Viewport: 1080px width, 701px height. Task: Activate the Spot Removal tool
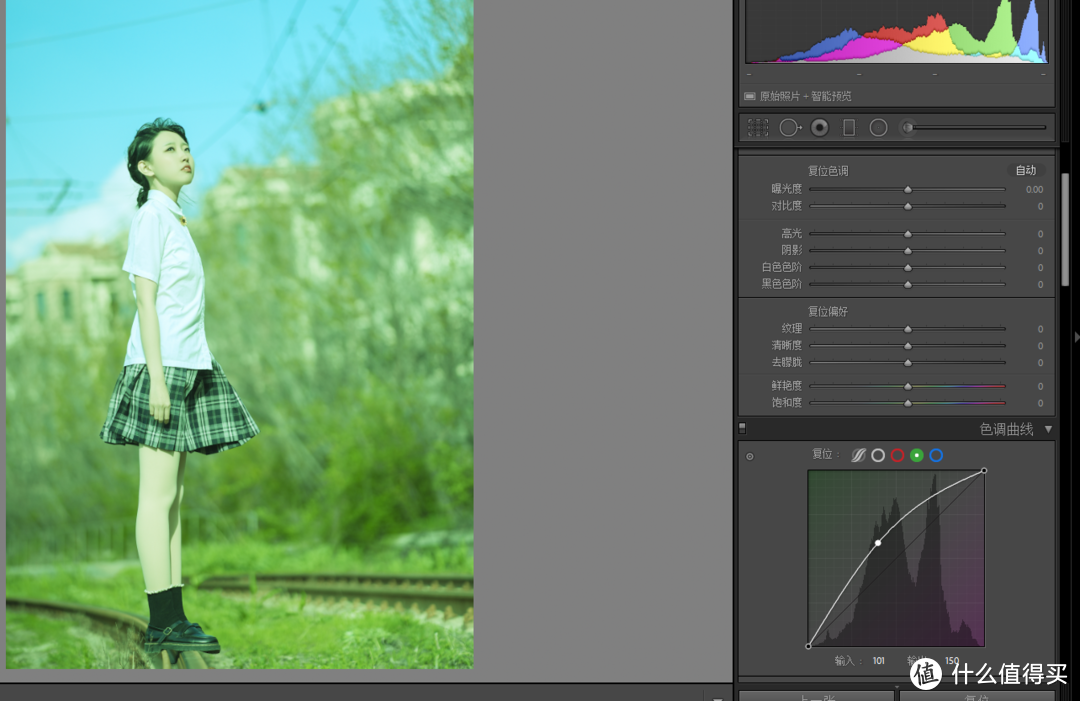(x=789, y=128)
